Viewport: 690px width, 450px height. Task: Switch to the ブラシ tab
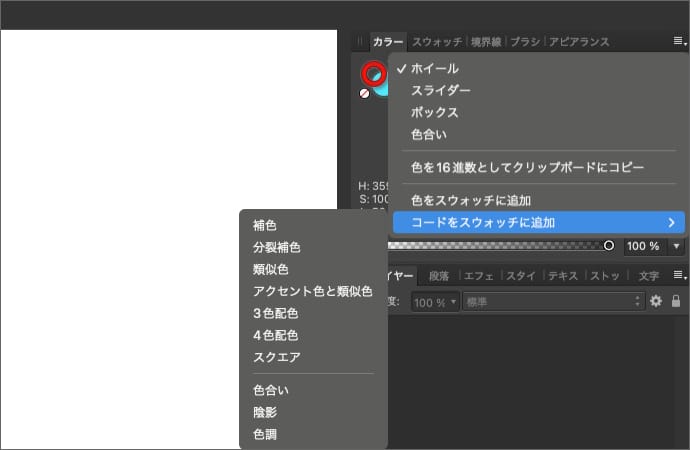pyautogui.click(x=525, y=42)
